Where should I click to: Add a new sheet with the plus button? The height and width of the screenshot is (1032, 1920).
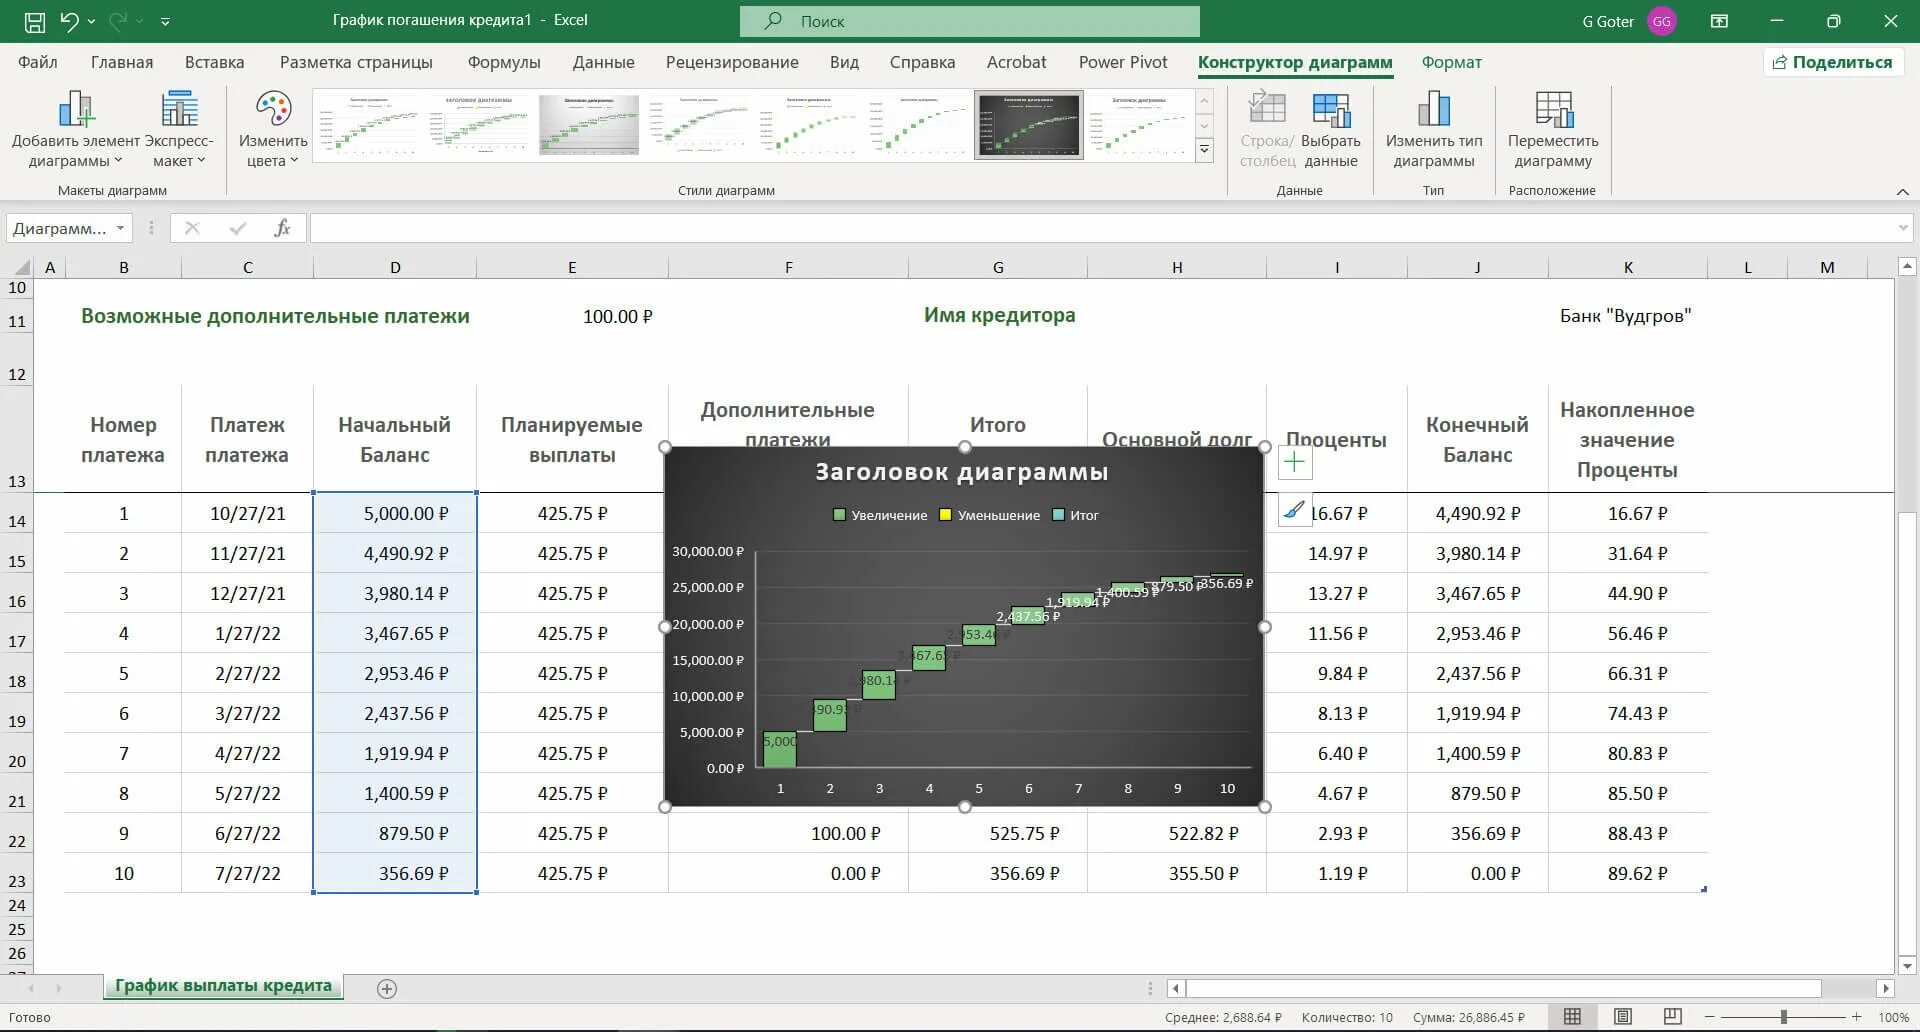coord(386,986)
